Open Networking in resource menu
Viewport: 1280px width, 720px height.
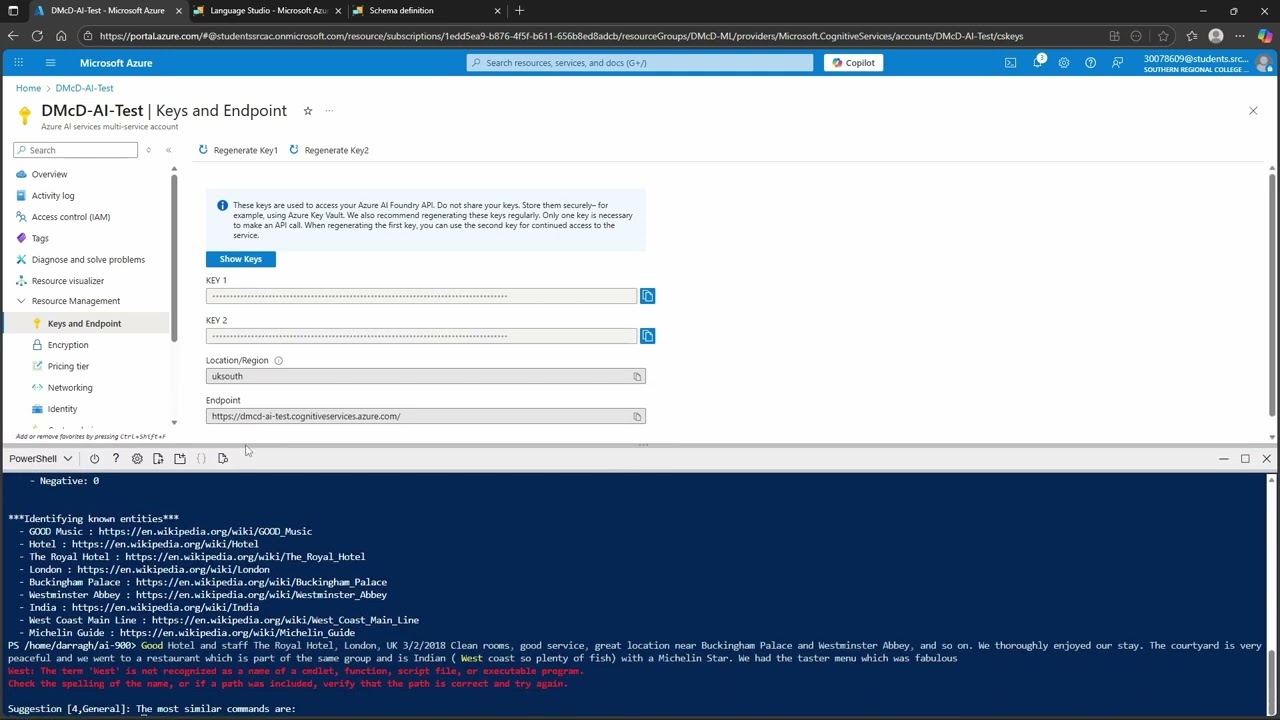click(x=70, y=388)
